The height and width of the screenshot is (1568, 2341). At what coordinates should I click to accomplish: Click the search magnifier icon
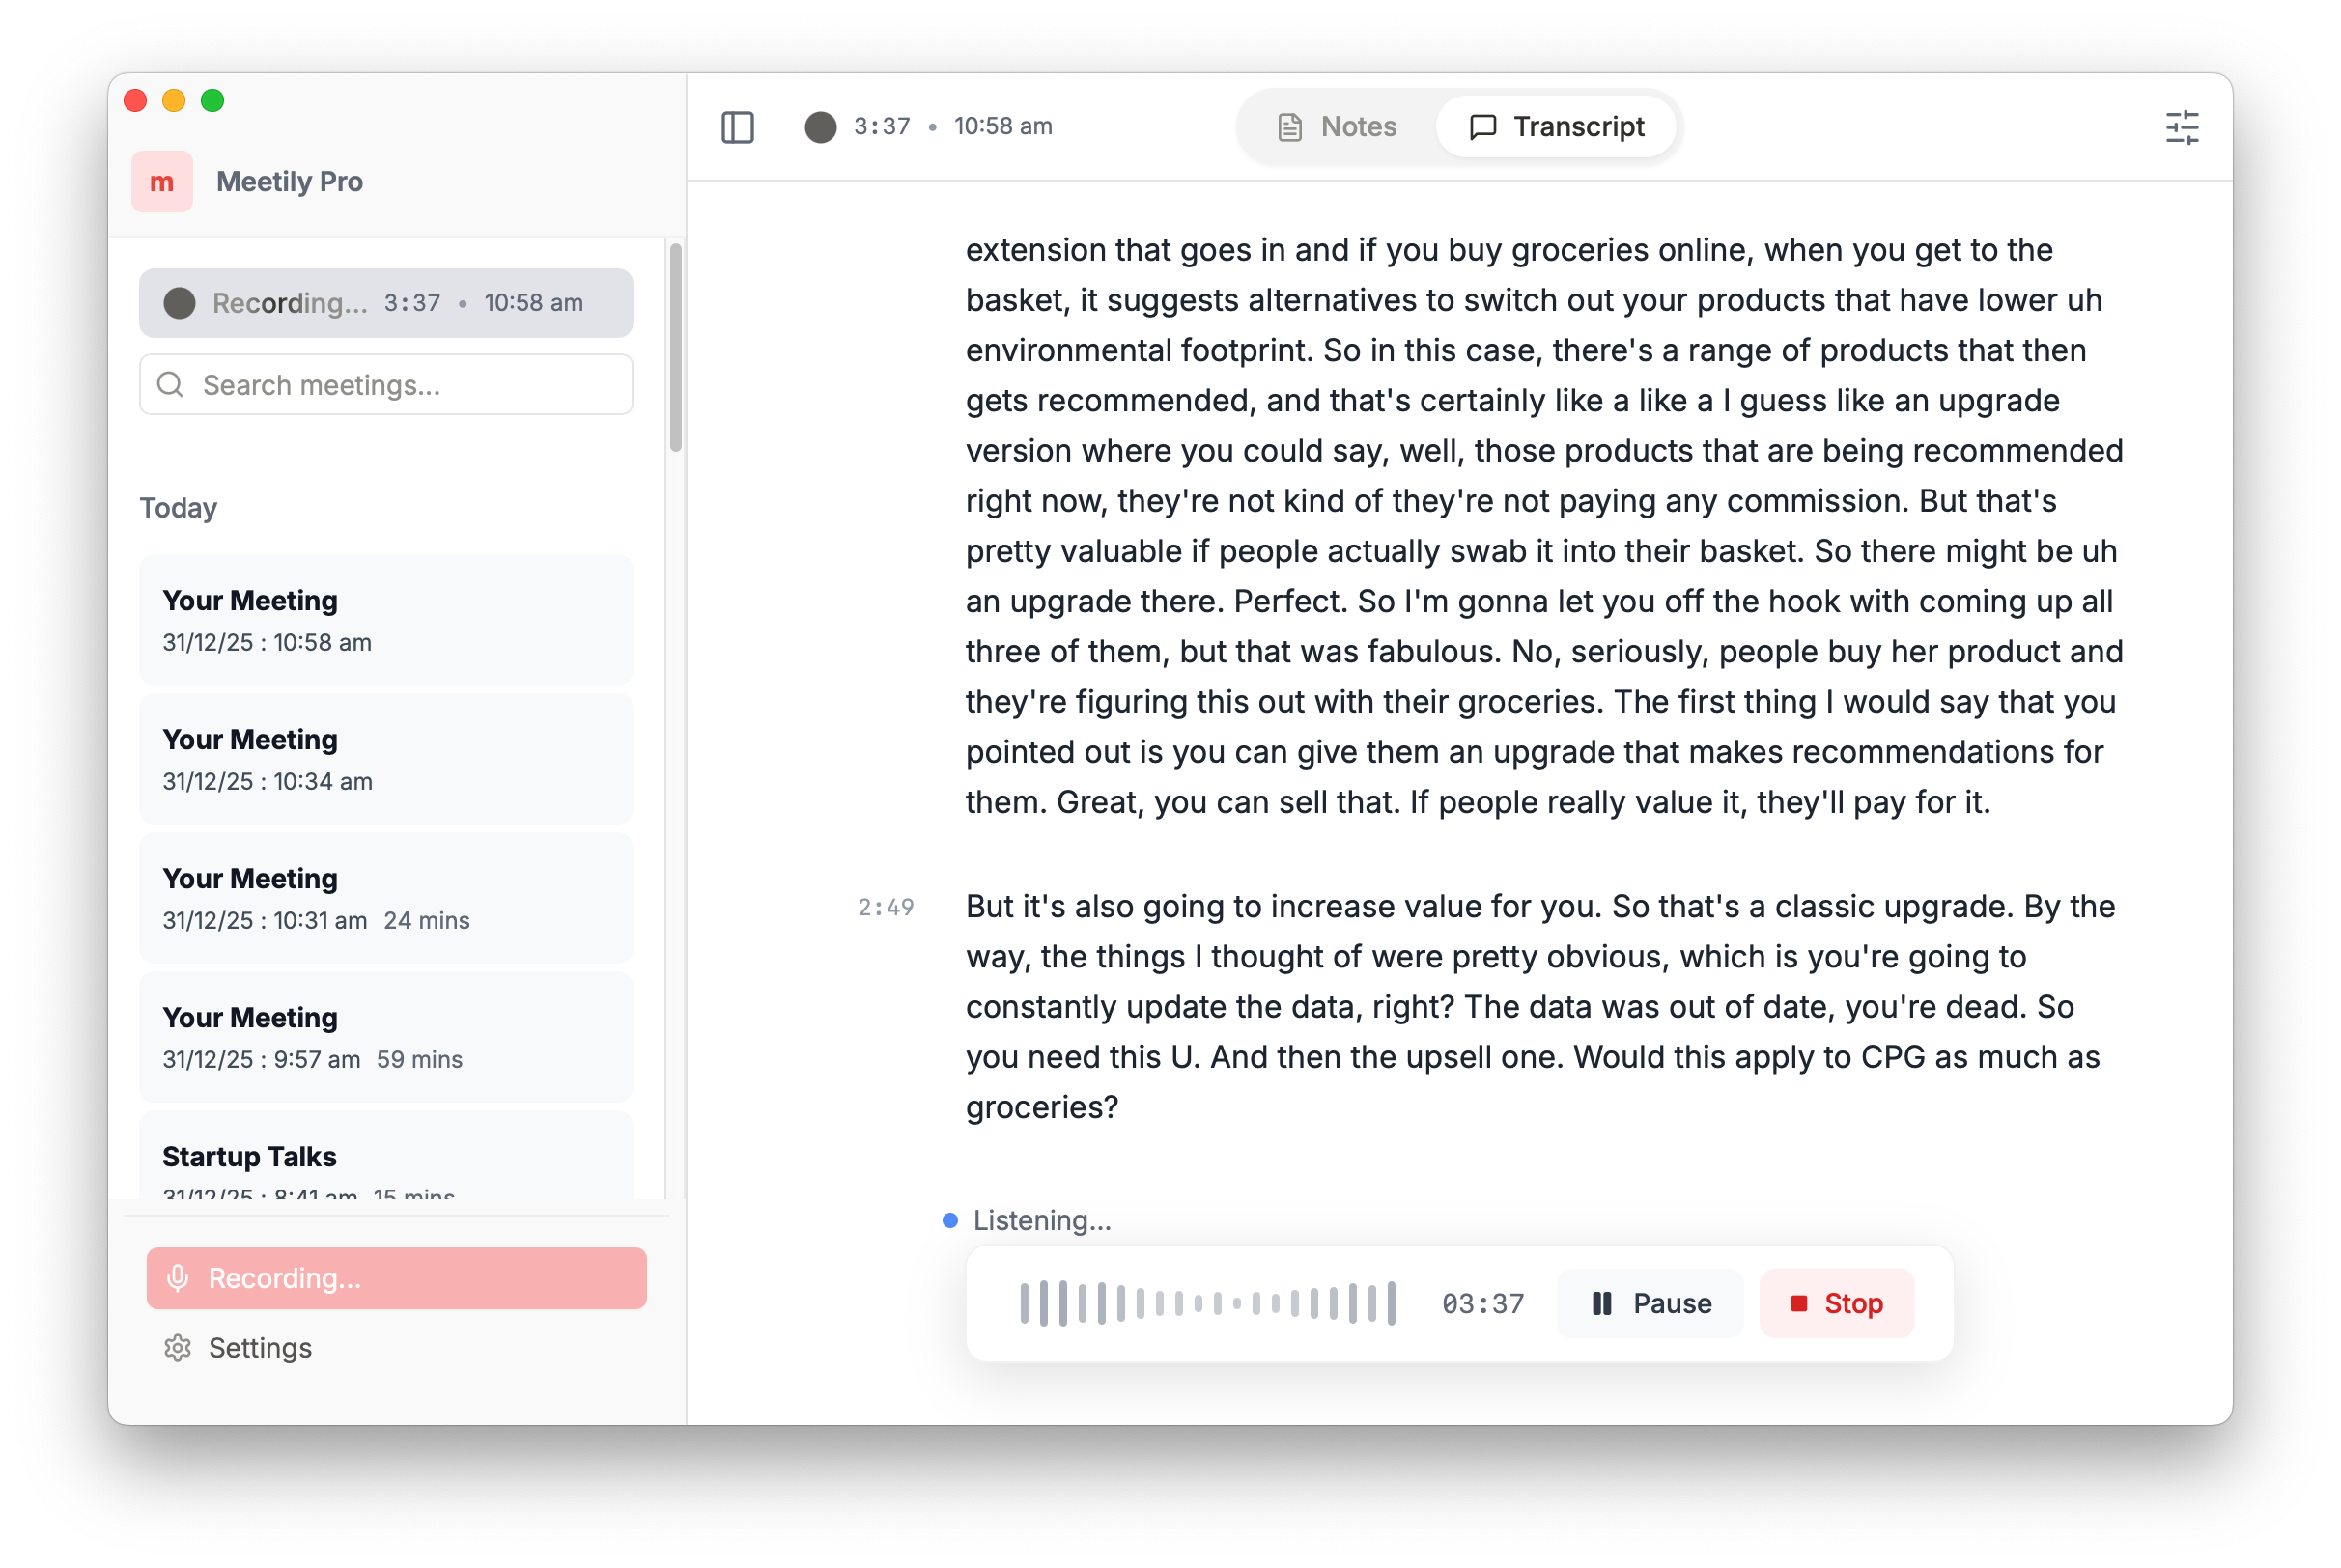tap(171, 385)
